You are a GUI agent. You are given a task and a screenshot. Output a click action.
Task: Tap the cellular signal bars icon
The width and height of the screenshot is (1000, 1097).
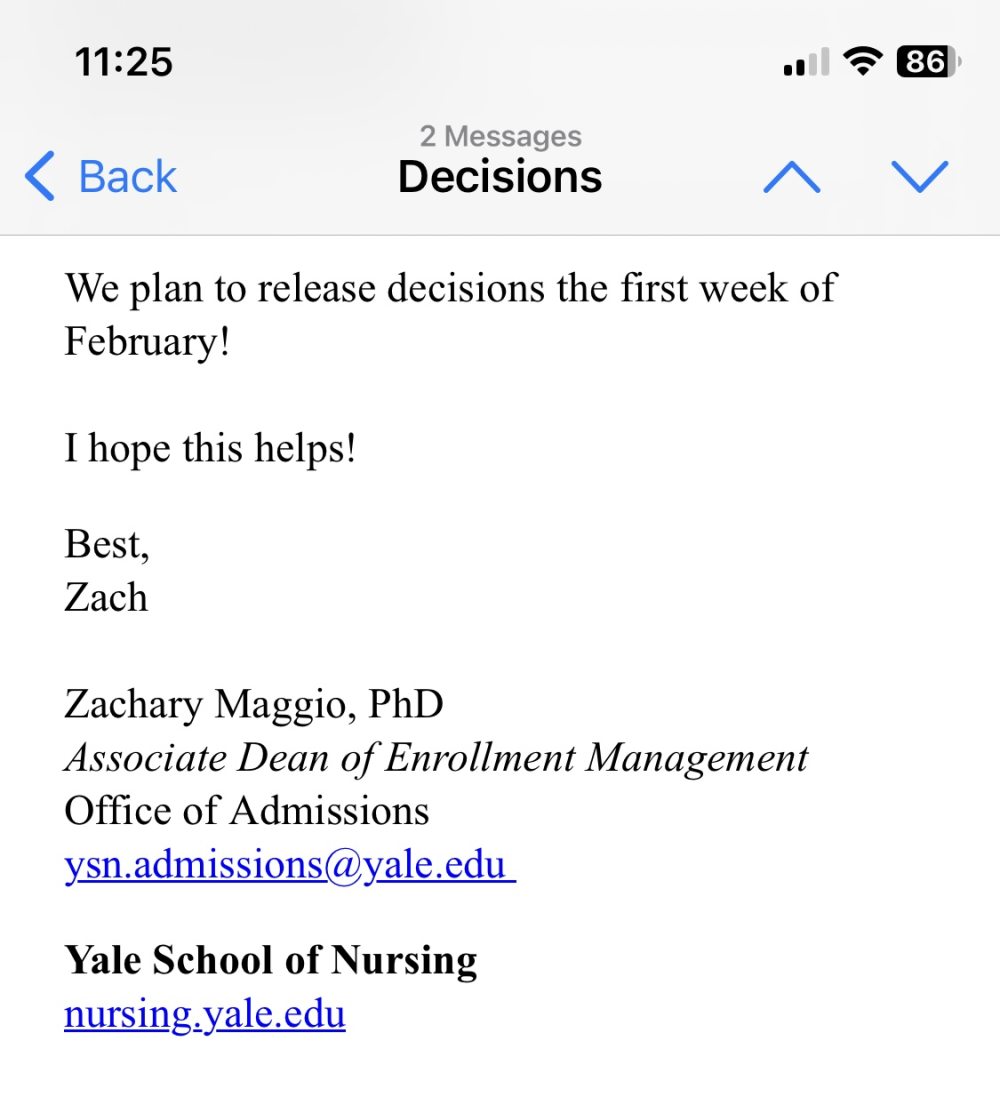[806, 62]
